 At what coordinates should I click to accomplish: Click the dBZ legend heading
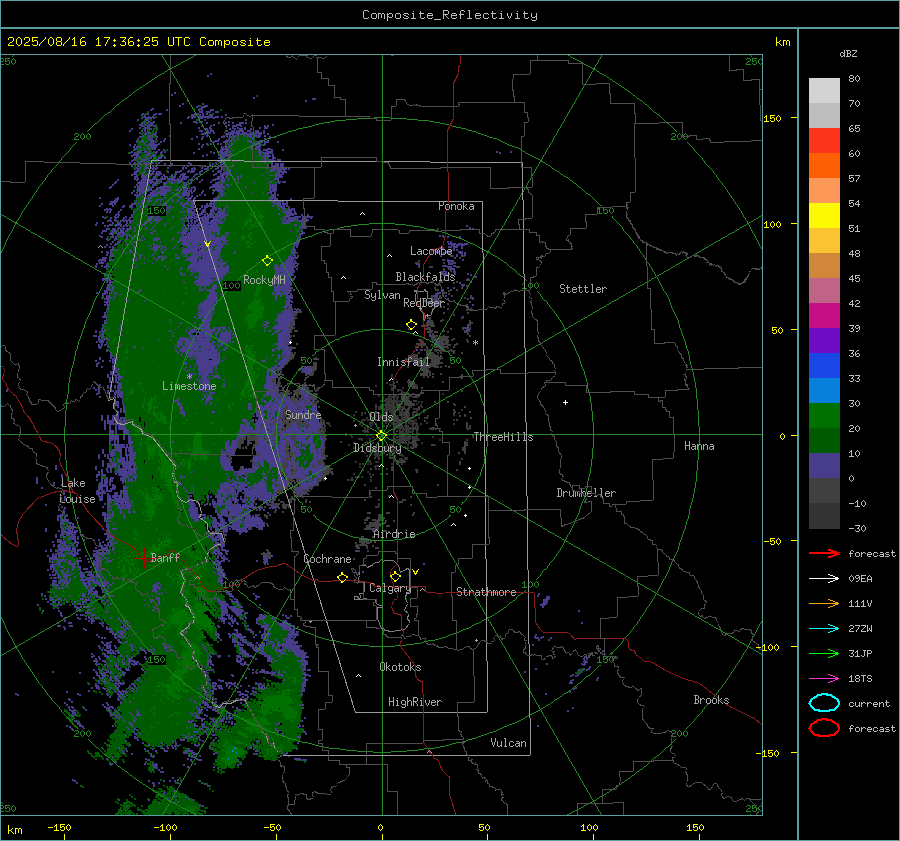click(848, 53)
